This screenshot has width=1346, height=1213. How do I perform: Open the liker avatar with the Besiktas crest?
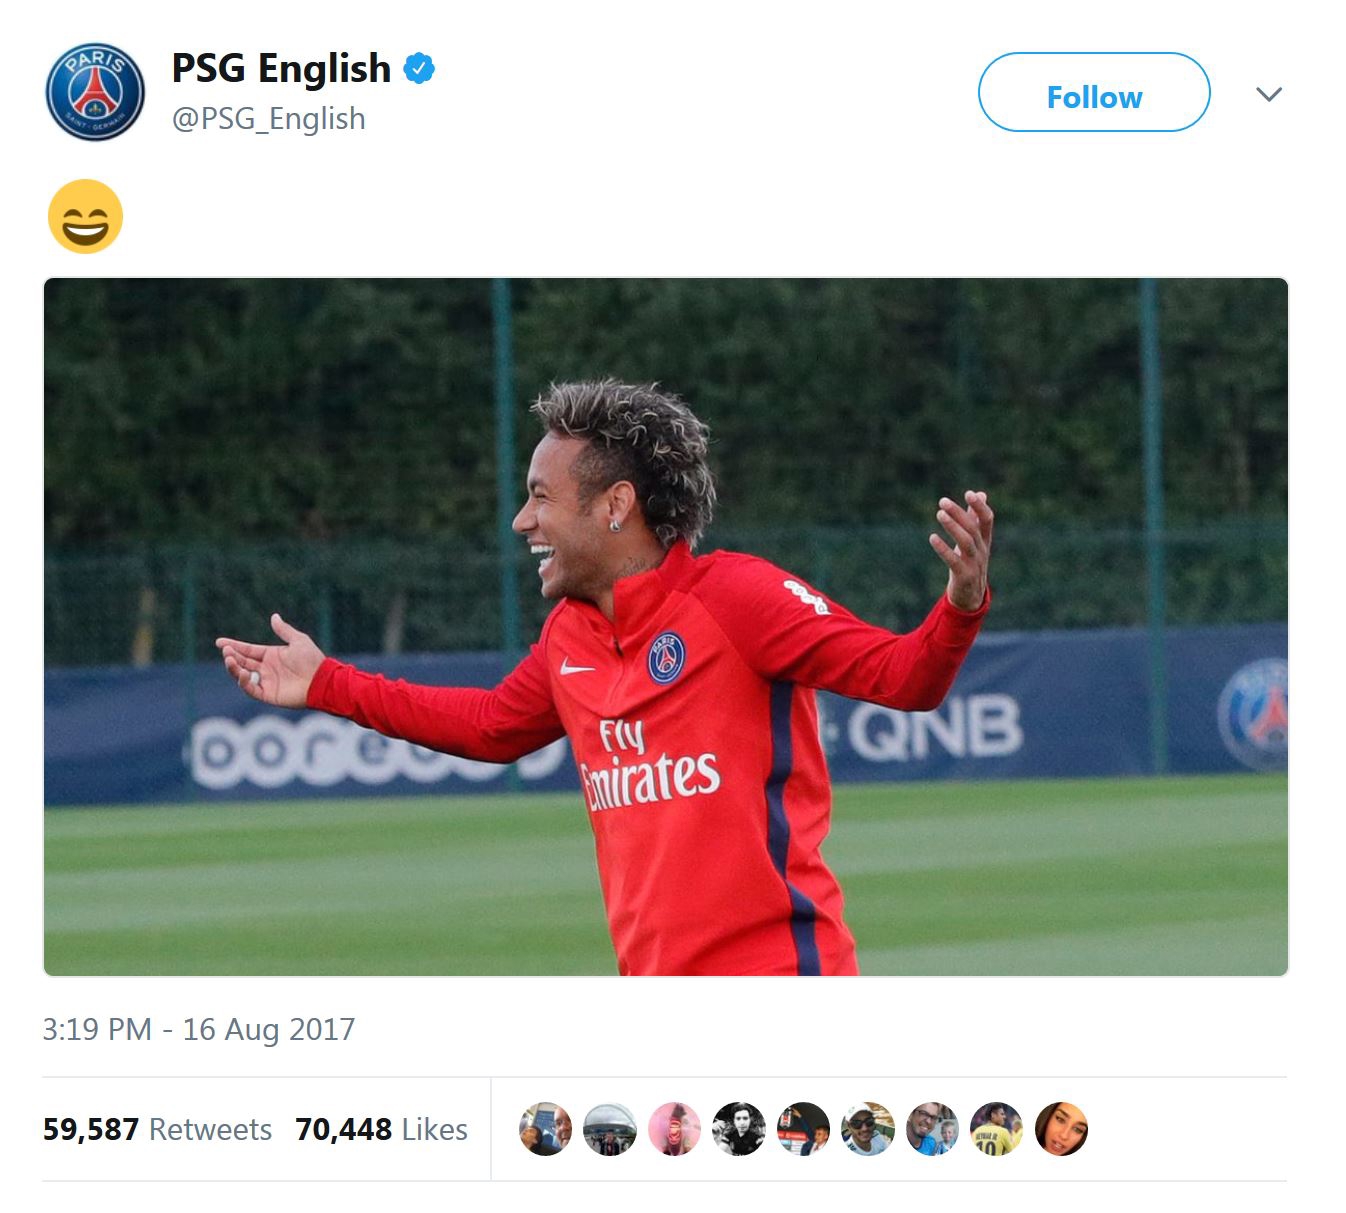coord(803,1129)
